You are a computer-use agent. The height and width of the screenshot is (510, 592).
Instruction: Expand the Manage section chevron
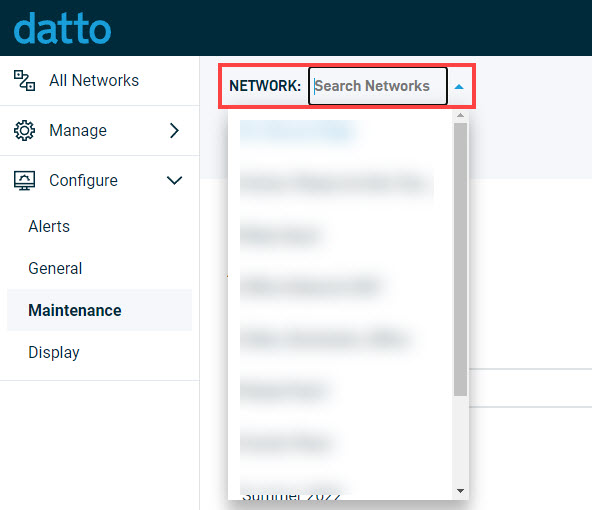pos(174,131)
